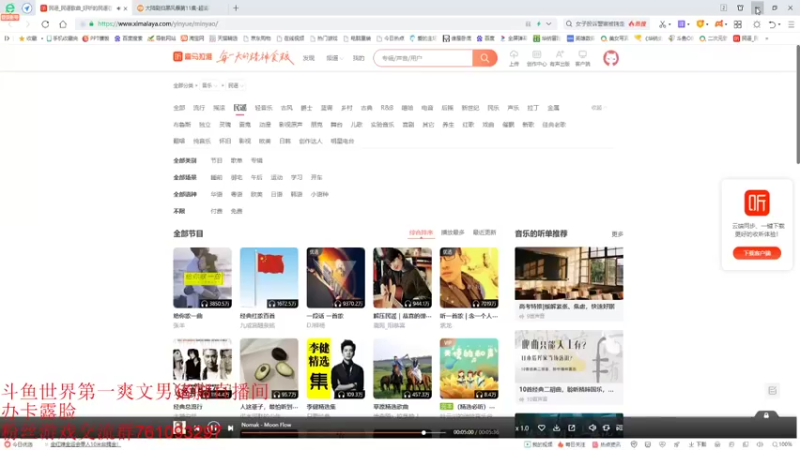Expand the 频道 dropdown in navigation
Viewport: 800px width, 450px height.
[335, 58]
